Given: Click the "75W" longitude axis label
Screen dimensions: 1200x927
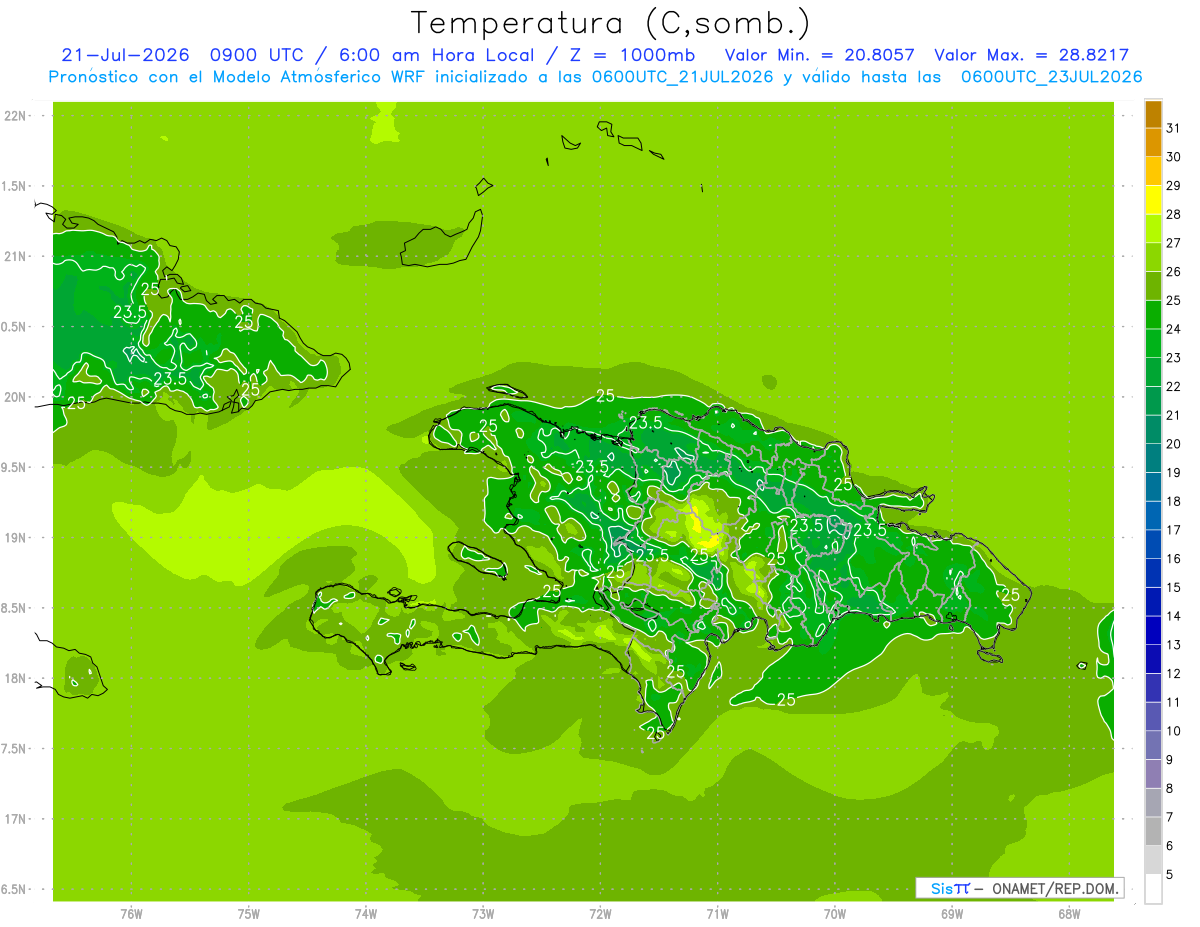Looking at the screenshot, I should point(249,914).
